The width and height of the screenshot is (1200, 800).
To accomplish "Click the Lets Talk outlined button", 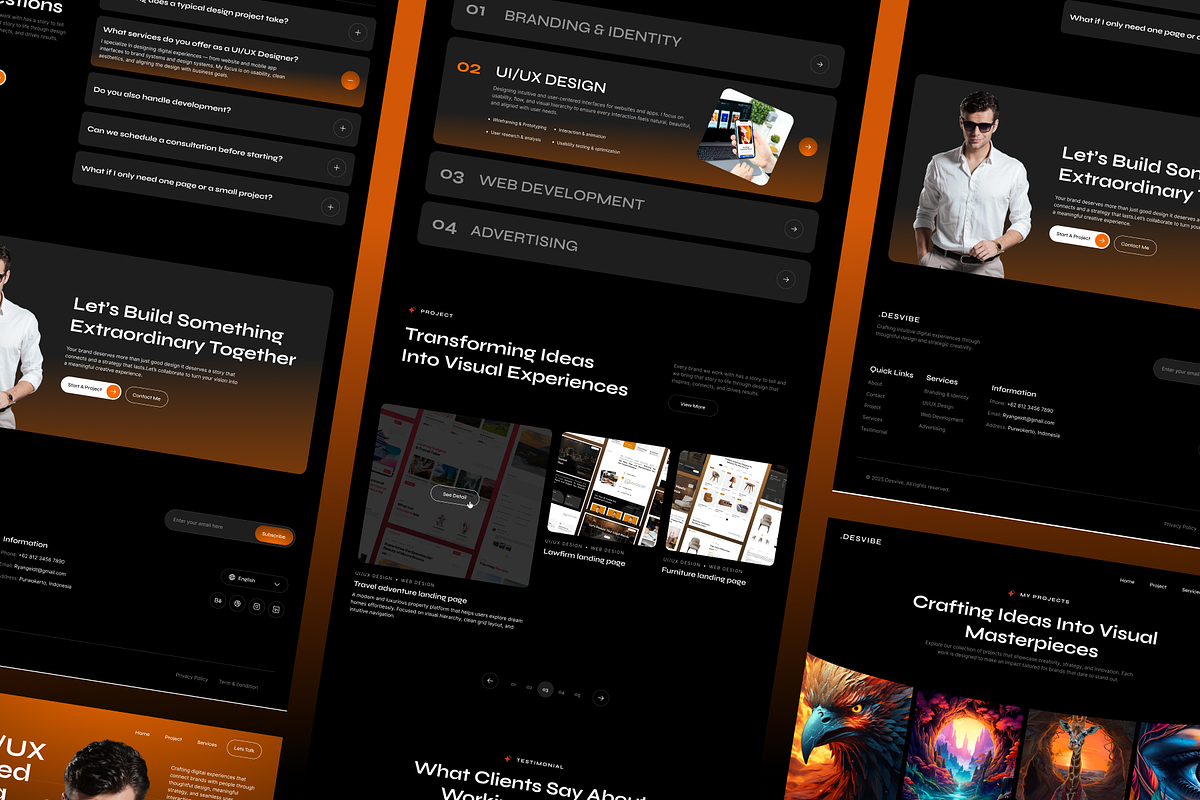I will click(x=243, y=748).
